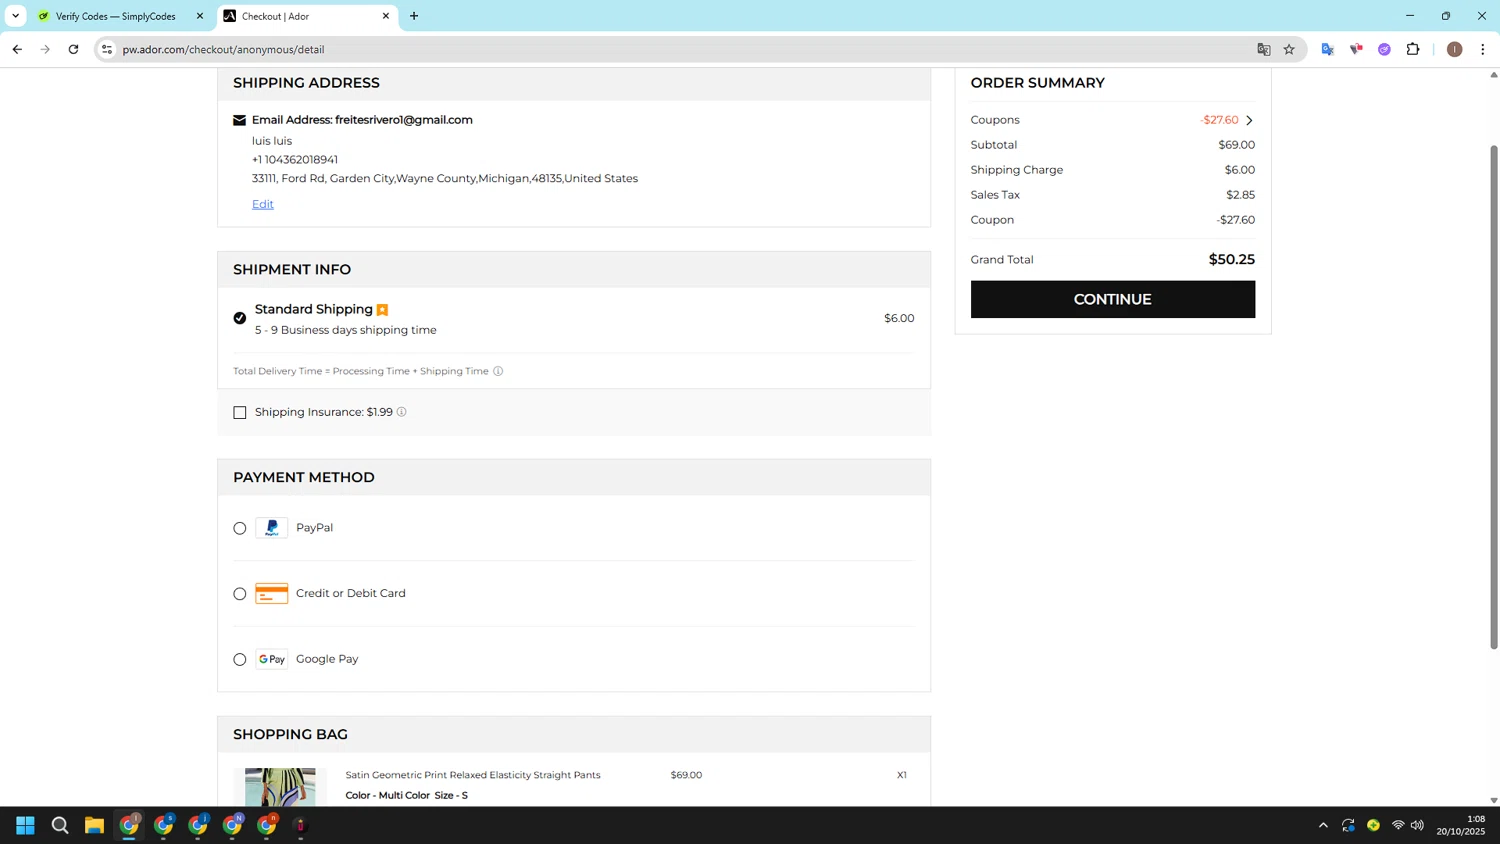Click the Standard Shipping orange badge icon
The image size is (1500, 844).
[x=382, y=310]
